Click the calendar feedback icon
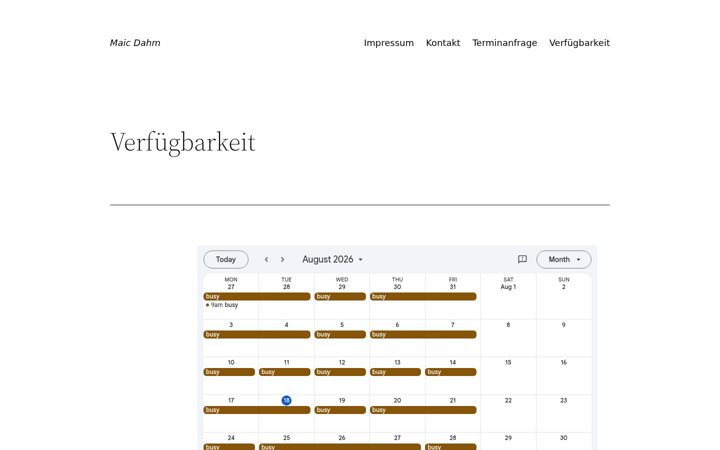 click(522, 259)
